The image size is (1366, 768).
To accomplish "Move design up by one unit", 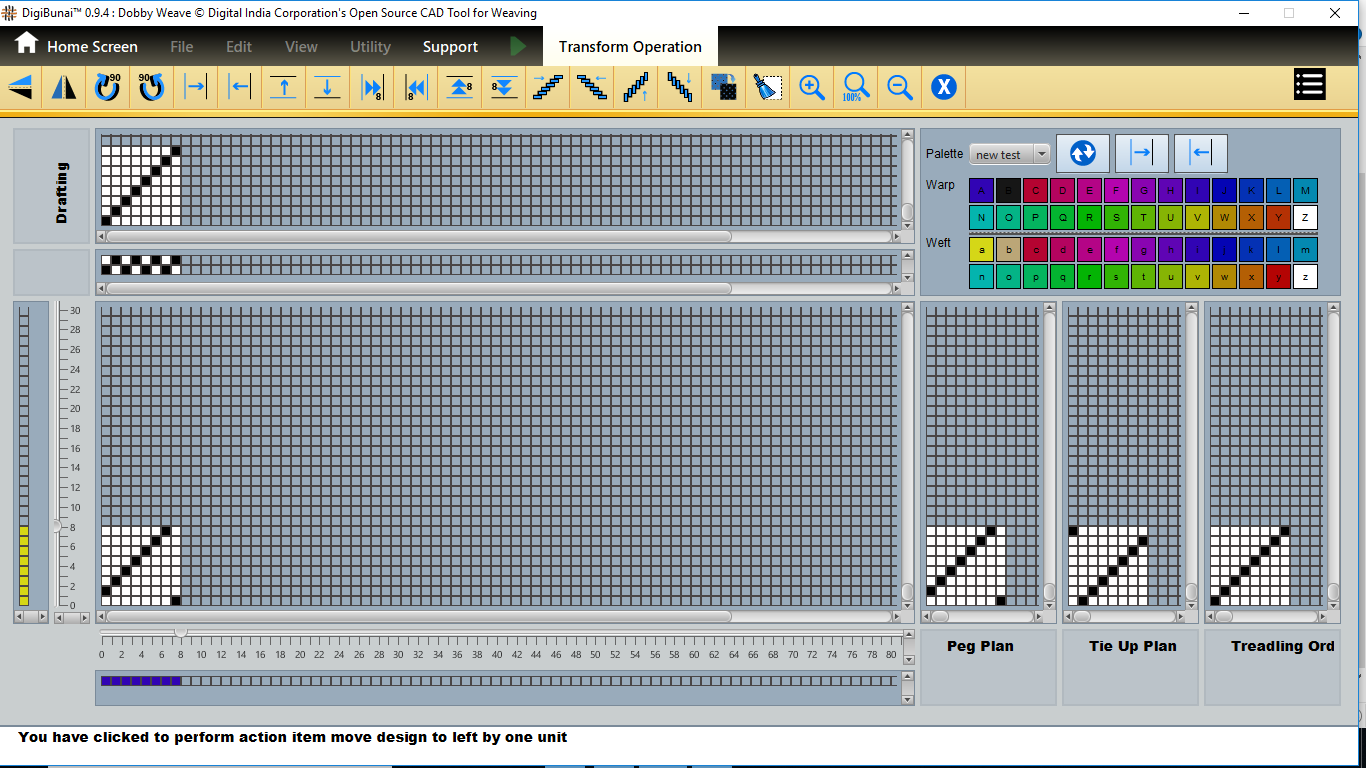I will click(284, 88).
